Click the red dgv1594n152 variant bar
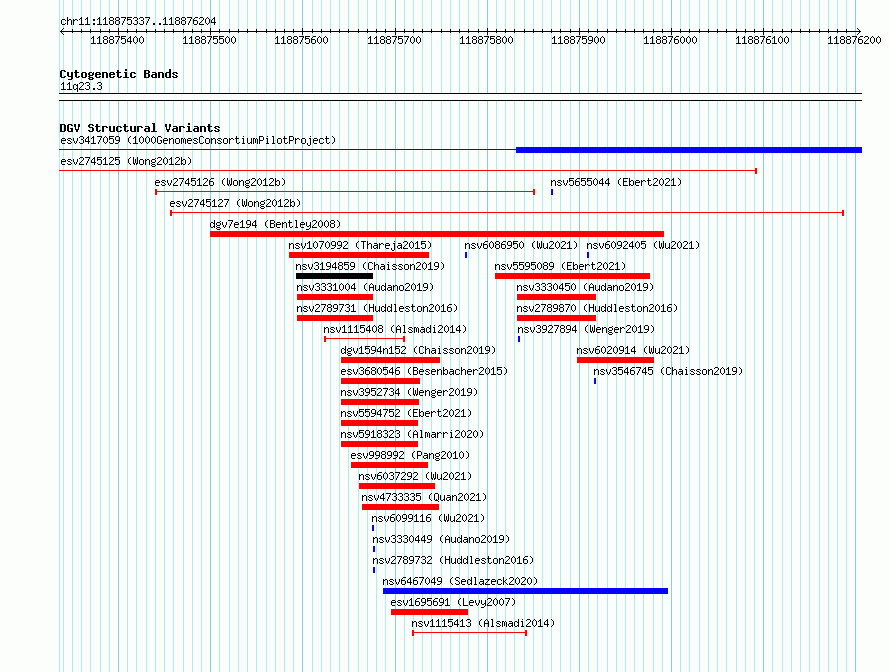This screenshot has width=890, height=672. click(x=391, y=360)
